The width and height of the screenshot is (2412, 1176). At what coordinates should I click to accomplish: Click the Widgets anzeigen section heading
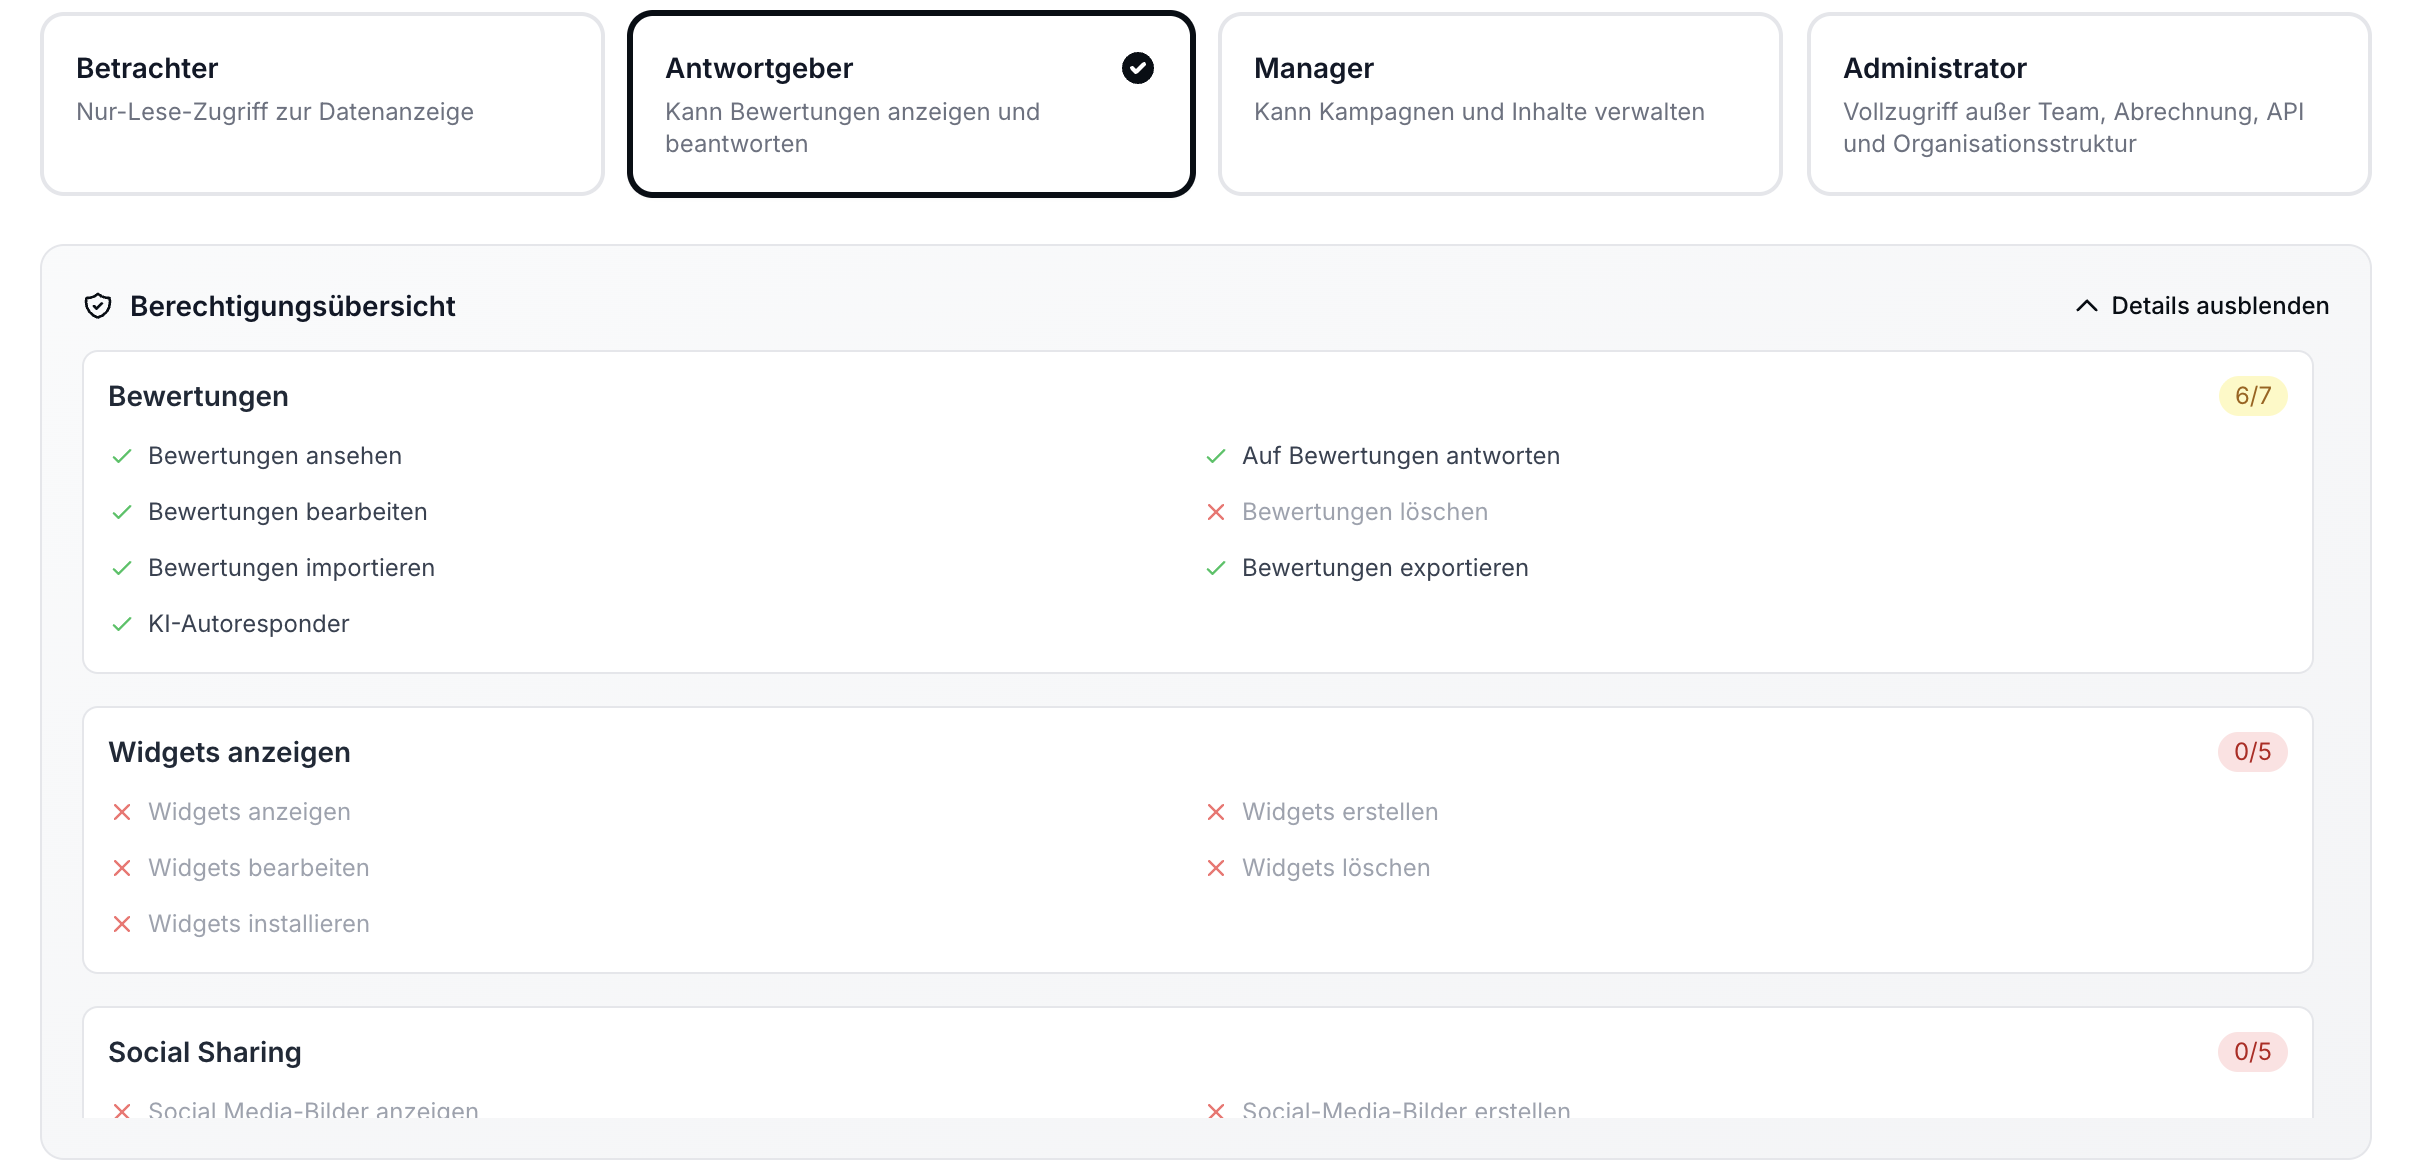[229, 752]
